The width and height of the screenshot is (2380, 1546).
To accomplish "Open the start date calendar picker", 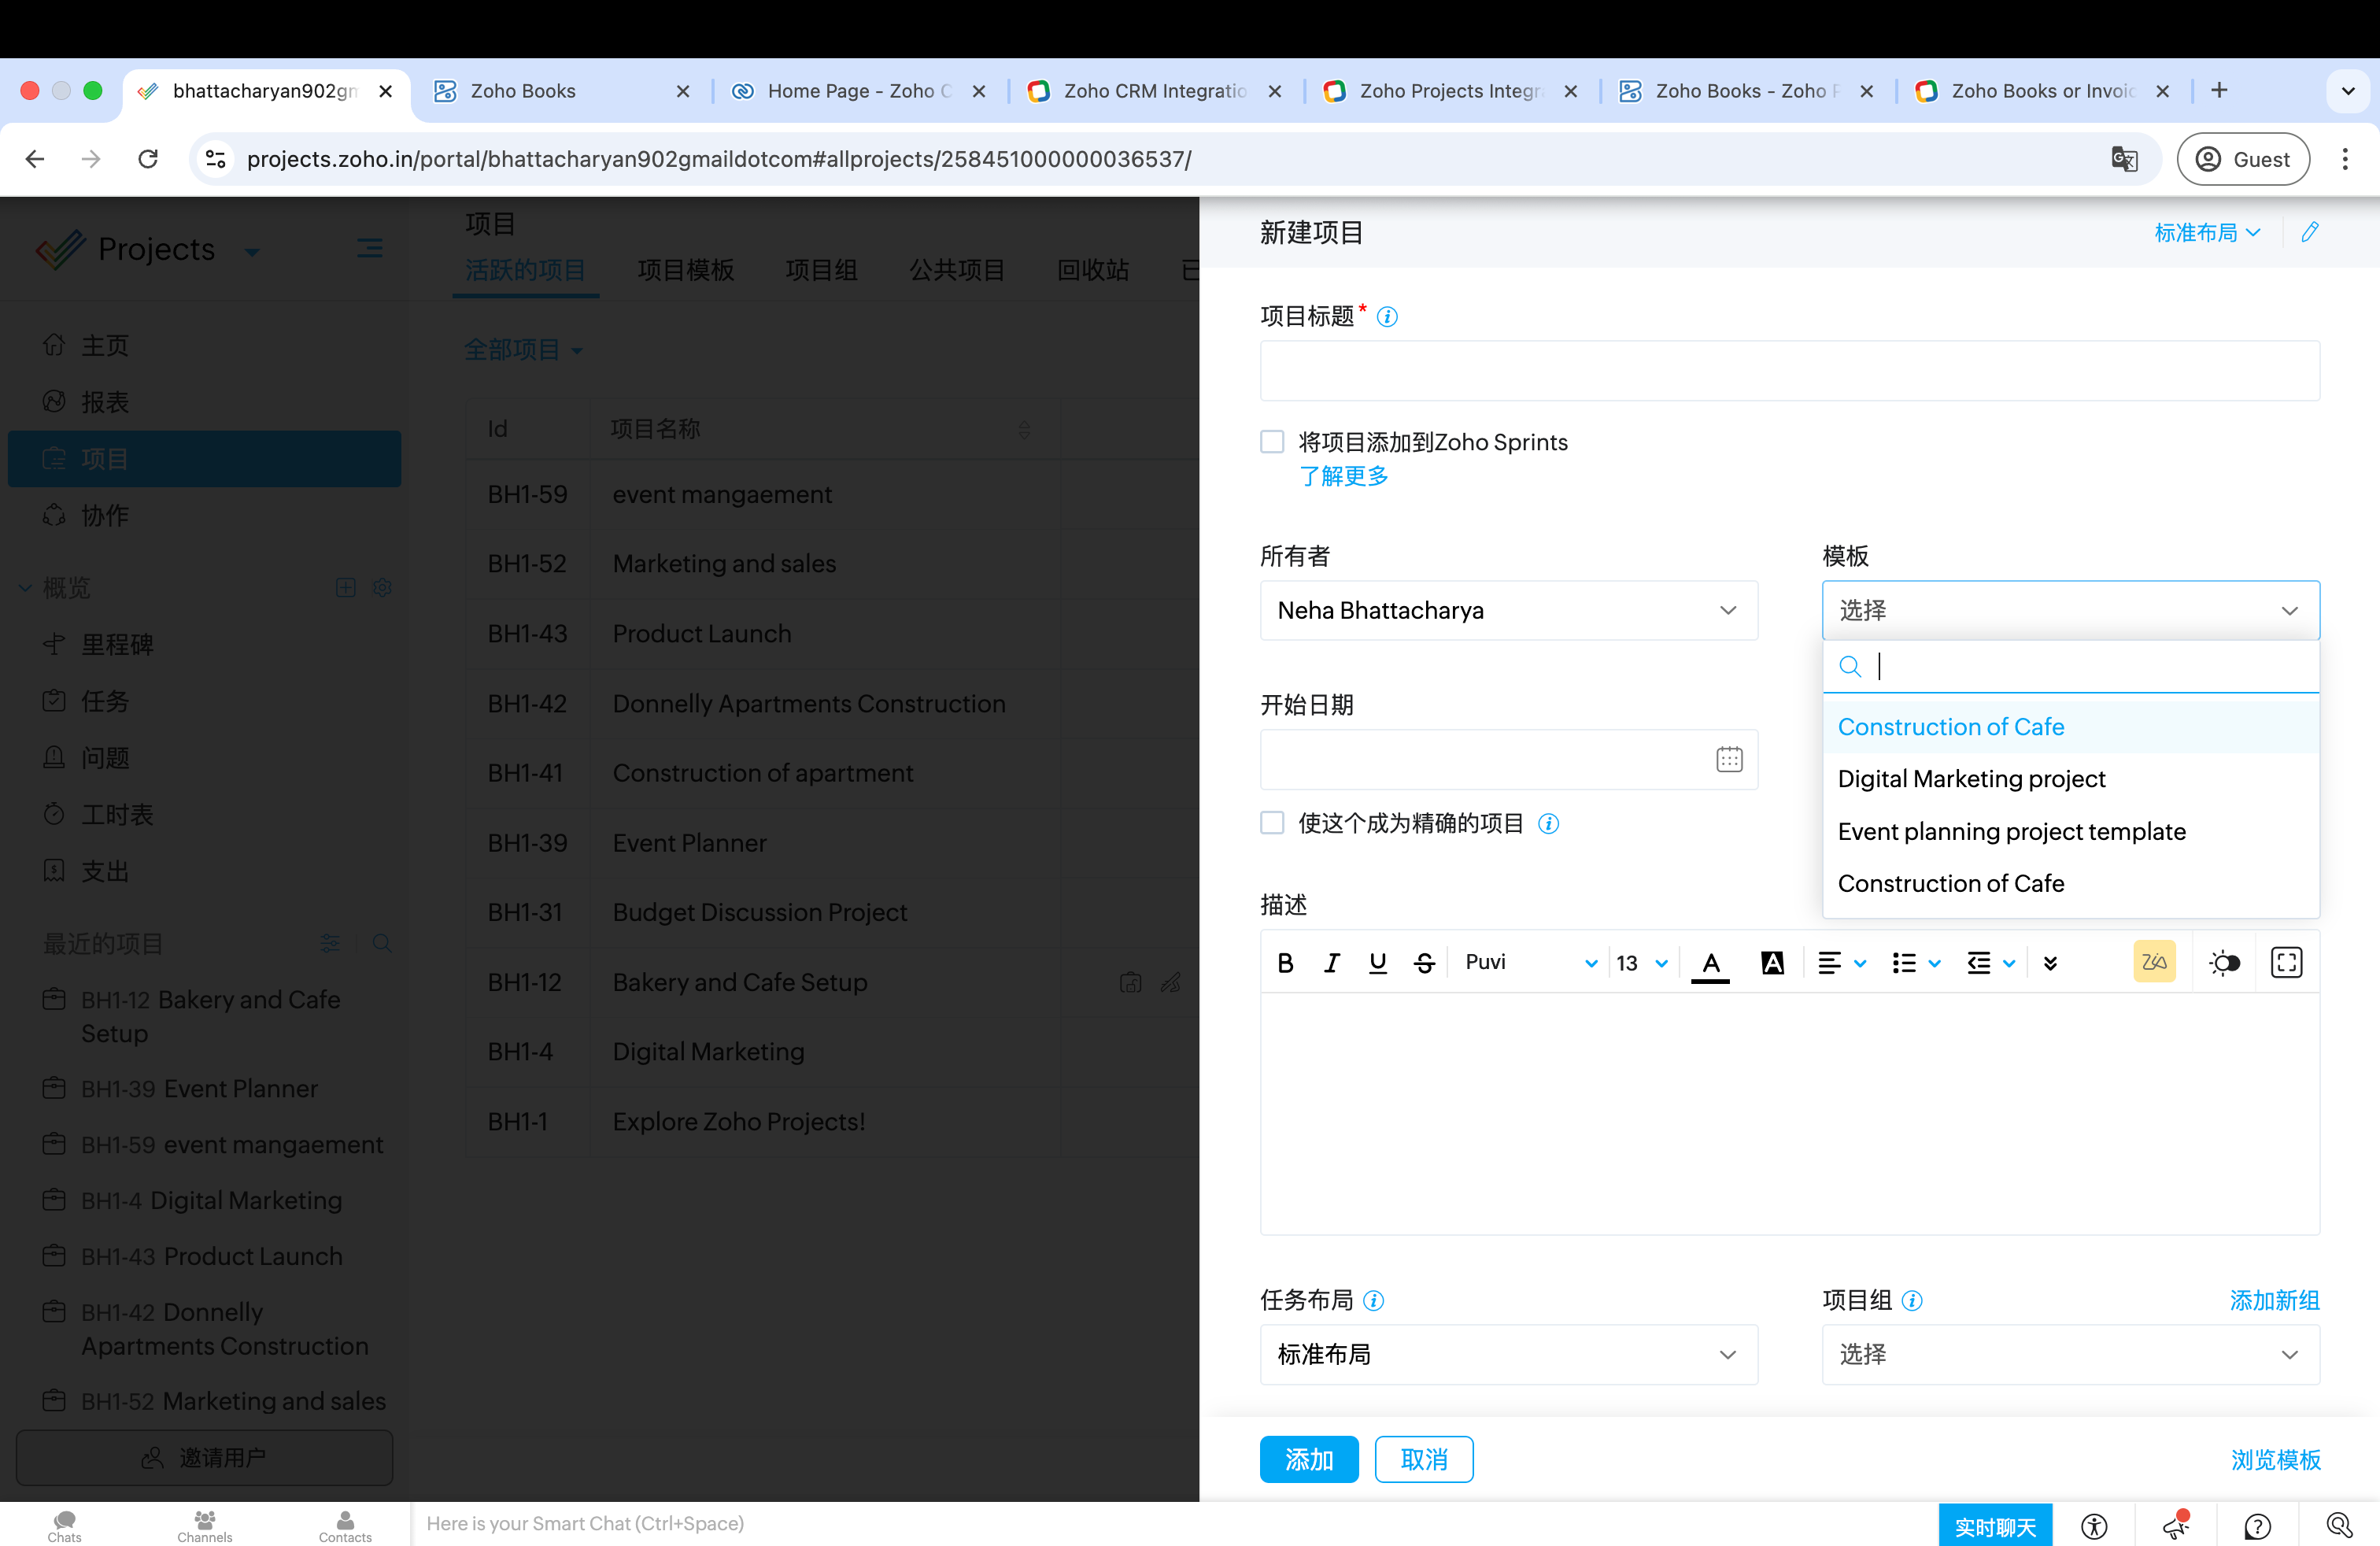I will tap(1729, 760).
